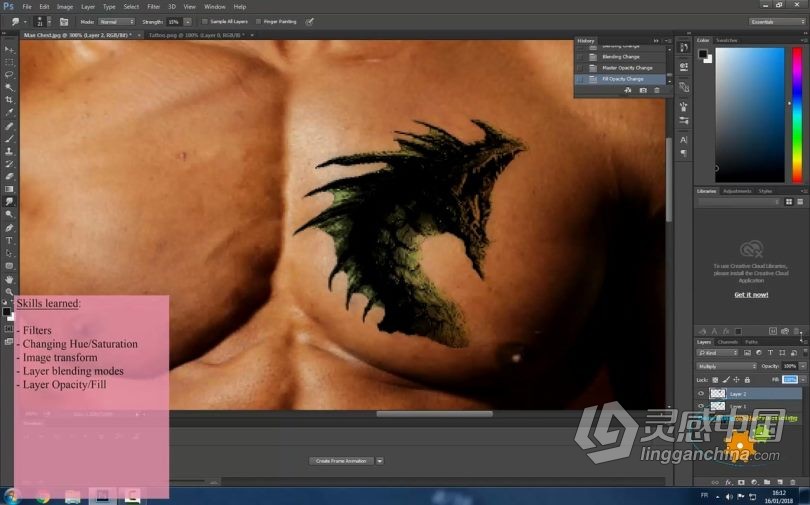Viewport: 810px width, 505px height.
Task: Select the Smudge tool in toolbox
Action: 9,202
